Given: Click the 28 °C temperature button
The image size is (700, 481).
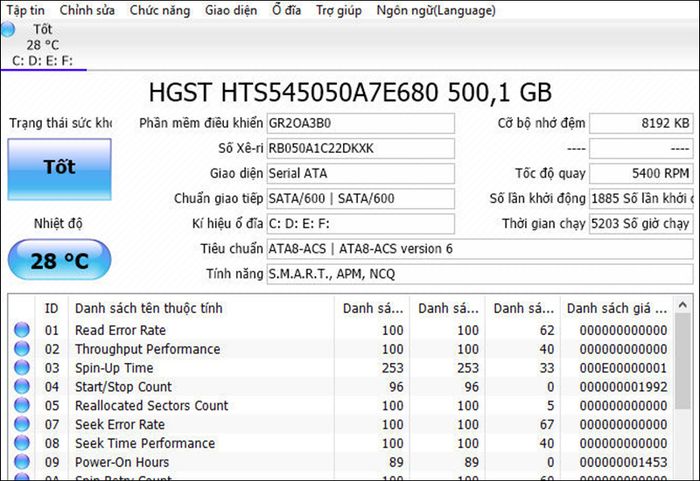Looking at the screenshot, I should [59, 262].
